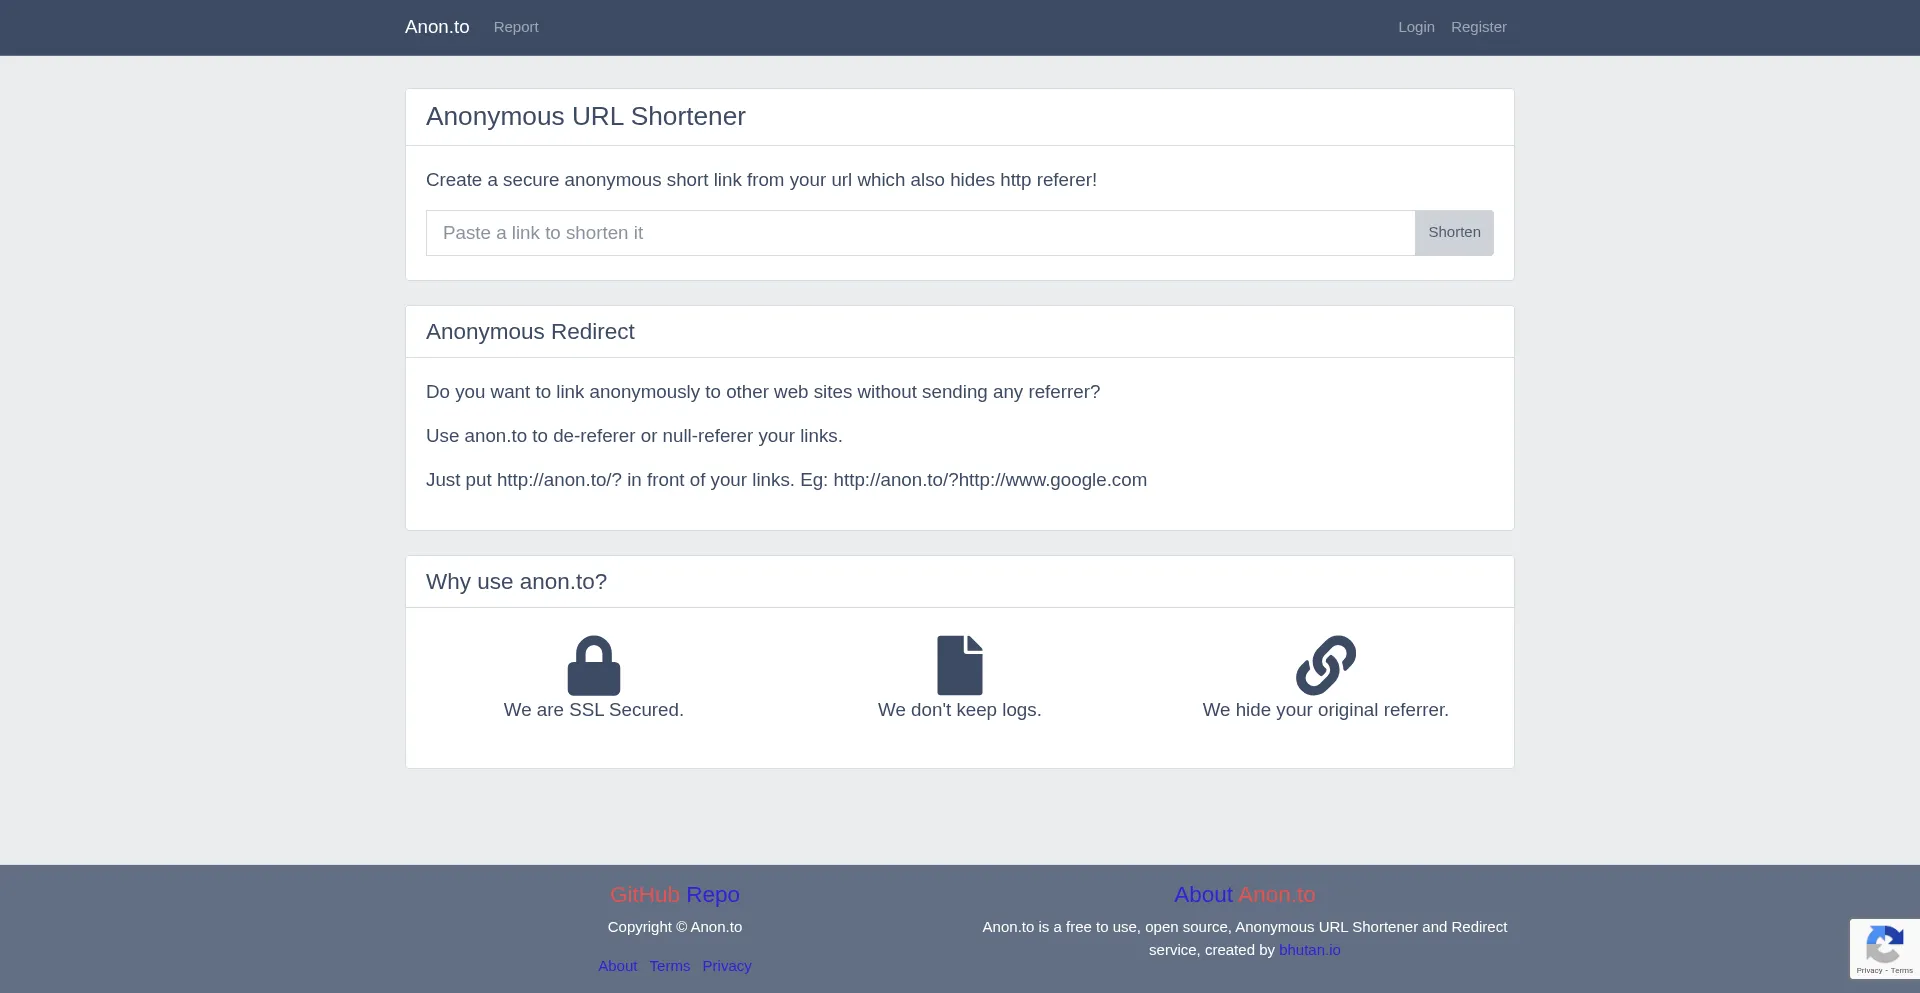This screenshot has width=1920, height=993.
Task: Click the 'Copyright © Anon.to' footer text
Action: [x=675, y=927]
